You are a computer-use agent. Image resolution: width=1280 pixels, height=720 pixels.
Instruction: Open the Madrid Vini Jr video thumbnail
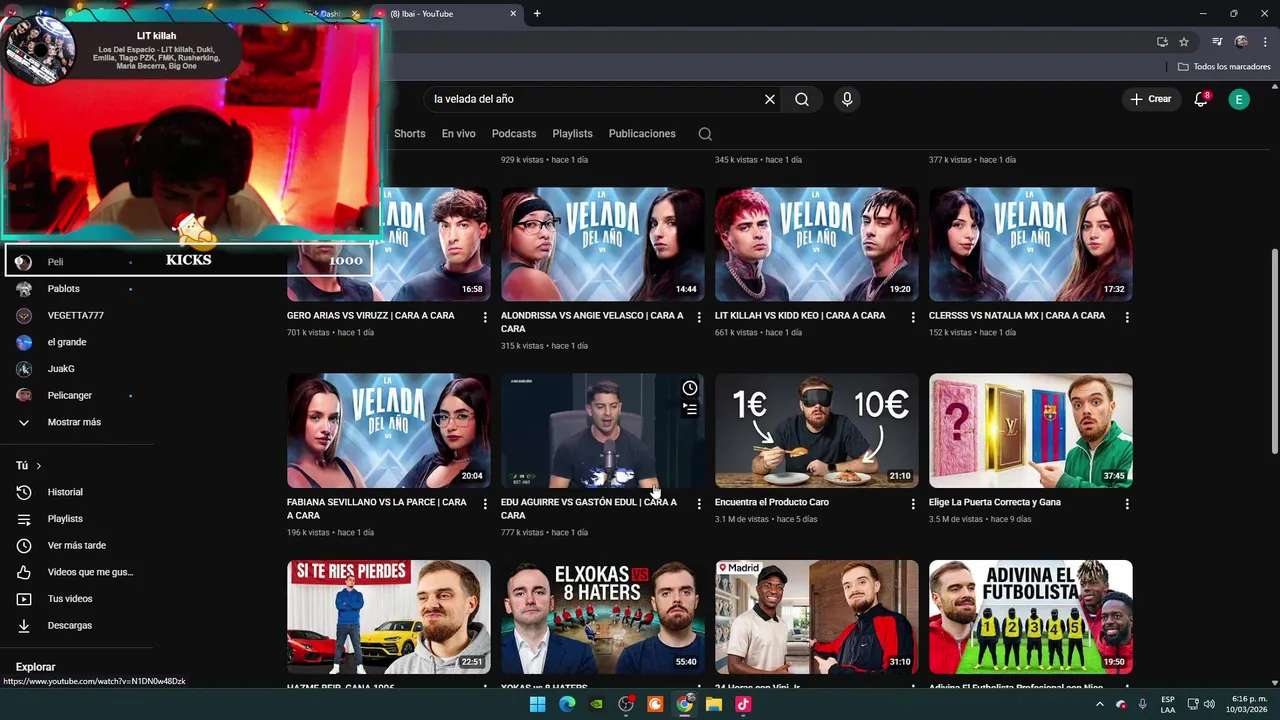(817, 617)
